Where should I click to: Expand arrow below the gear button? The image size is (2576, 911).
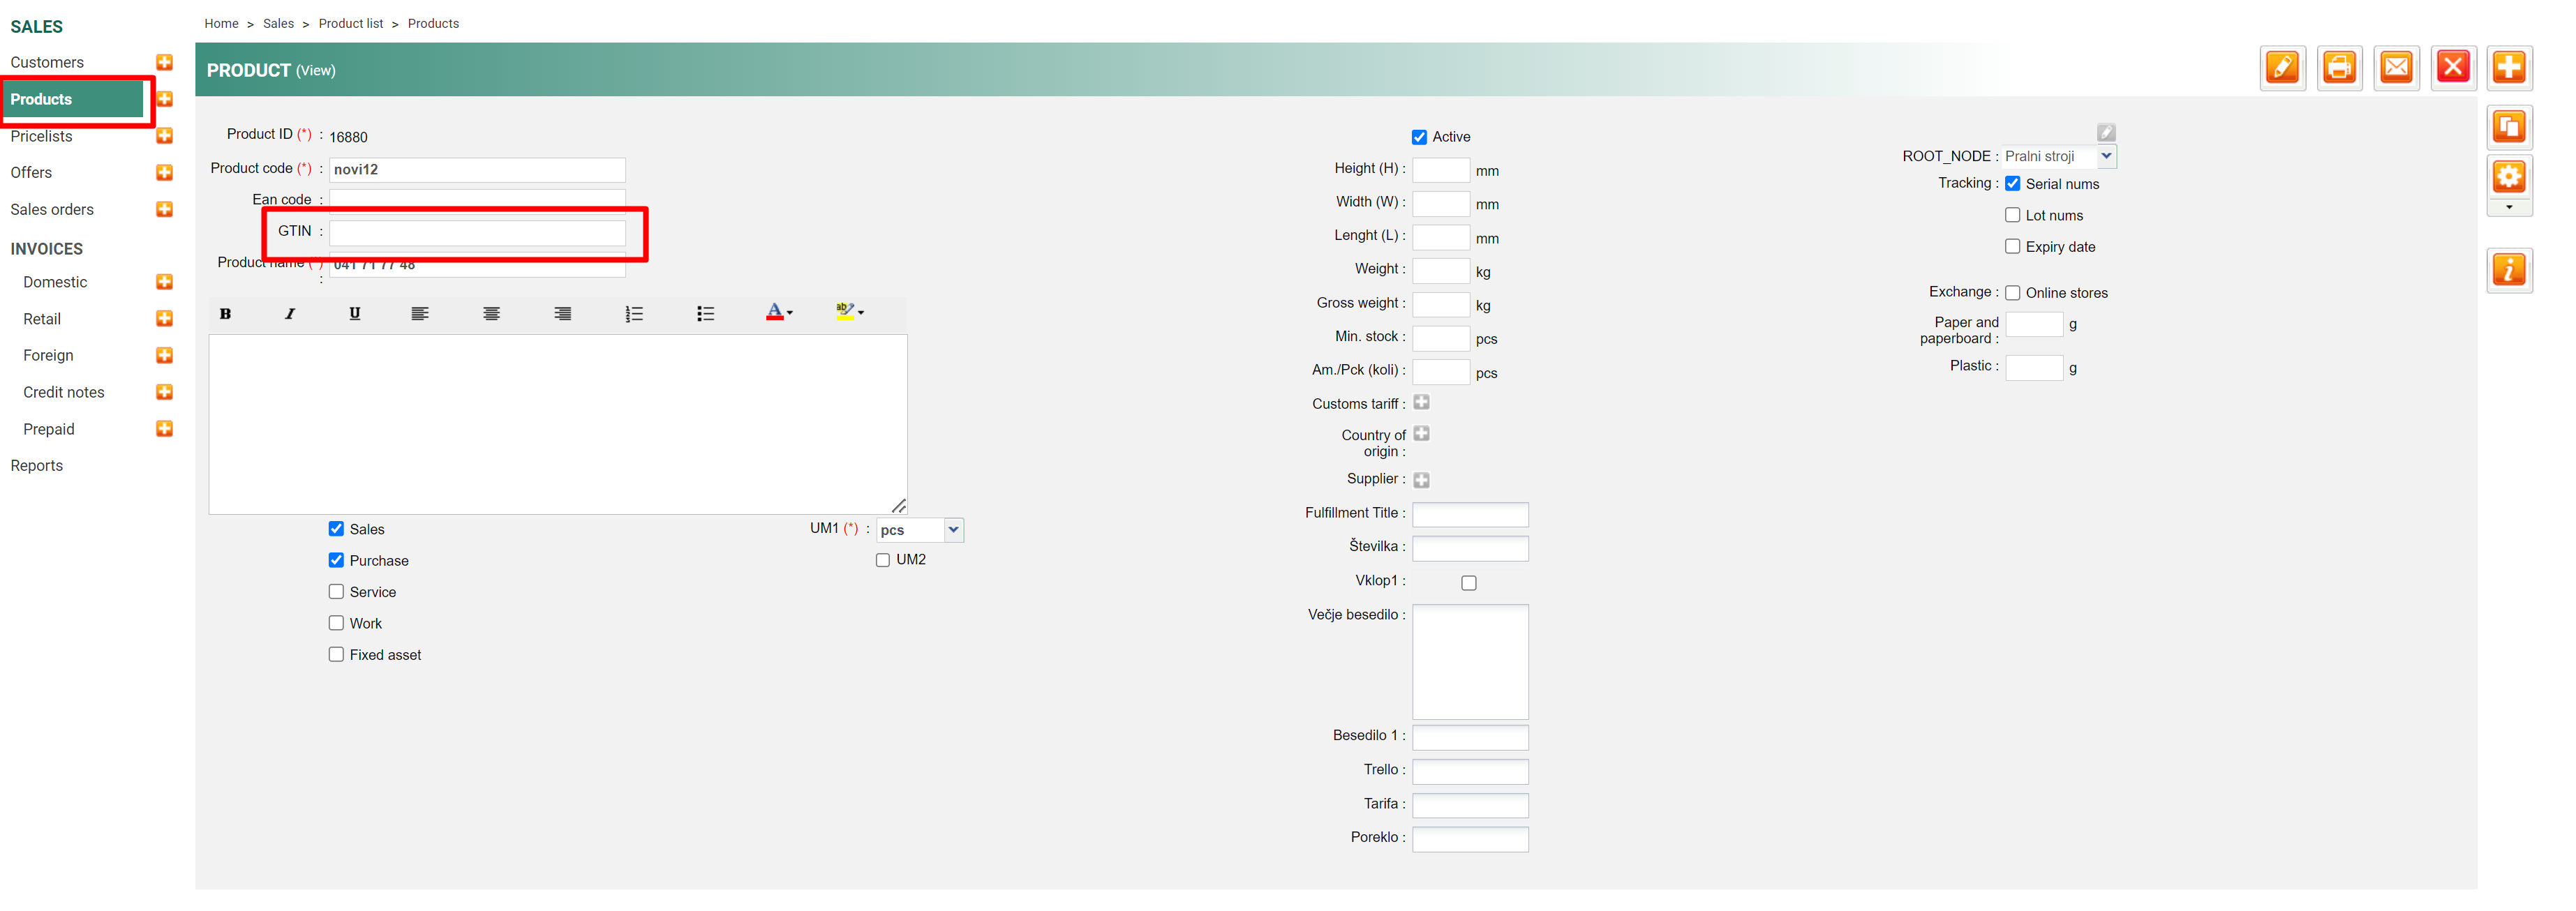click(x=2508, y=208)
